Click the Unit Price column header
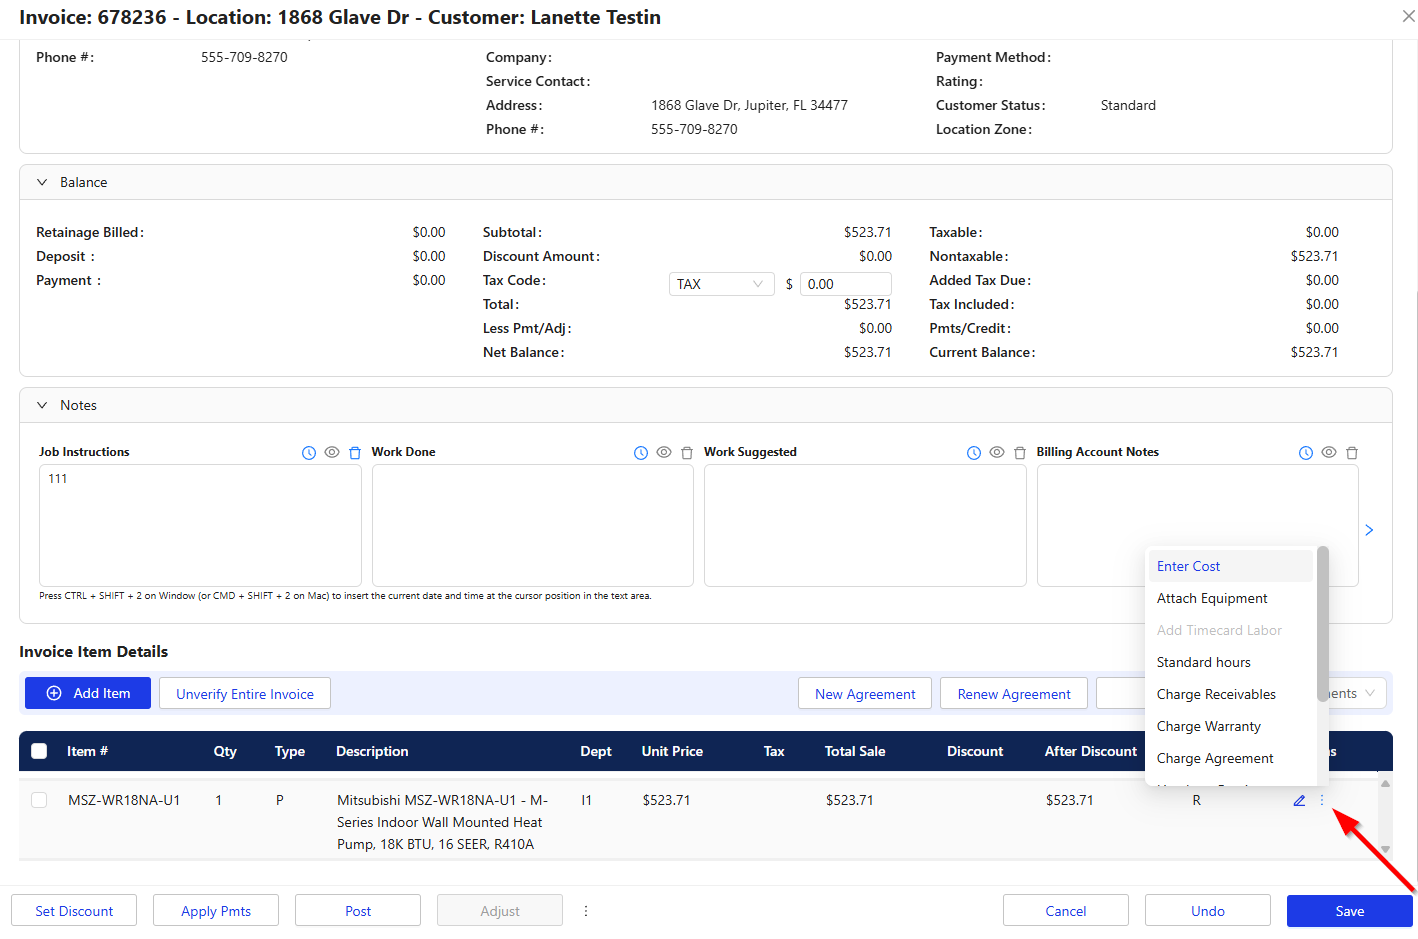The height and width of the screenshot is (939, 1418). coord(672,751)
